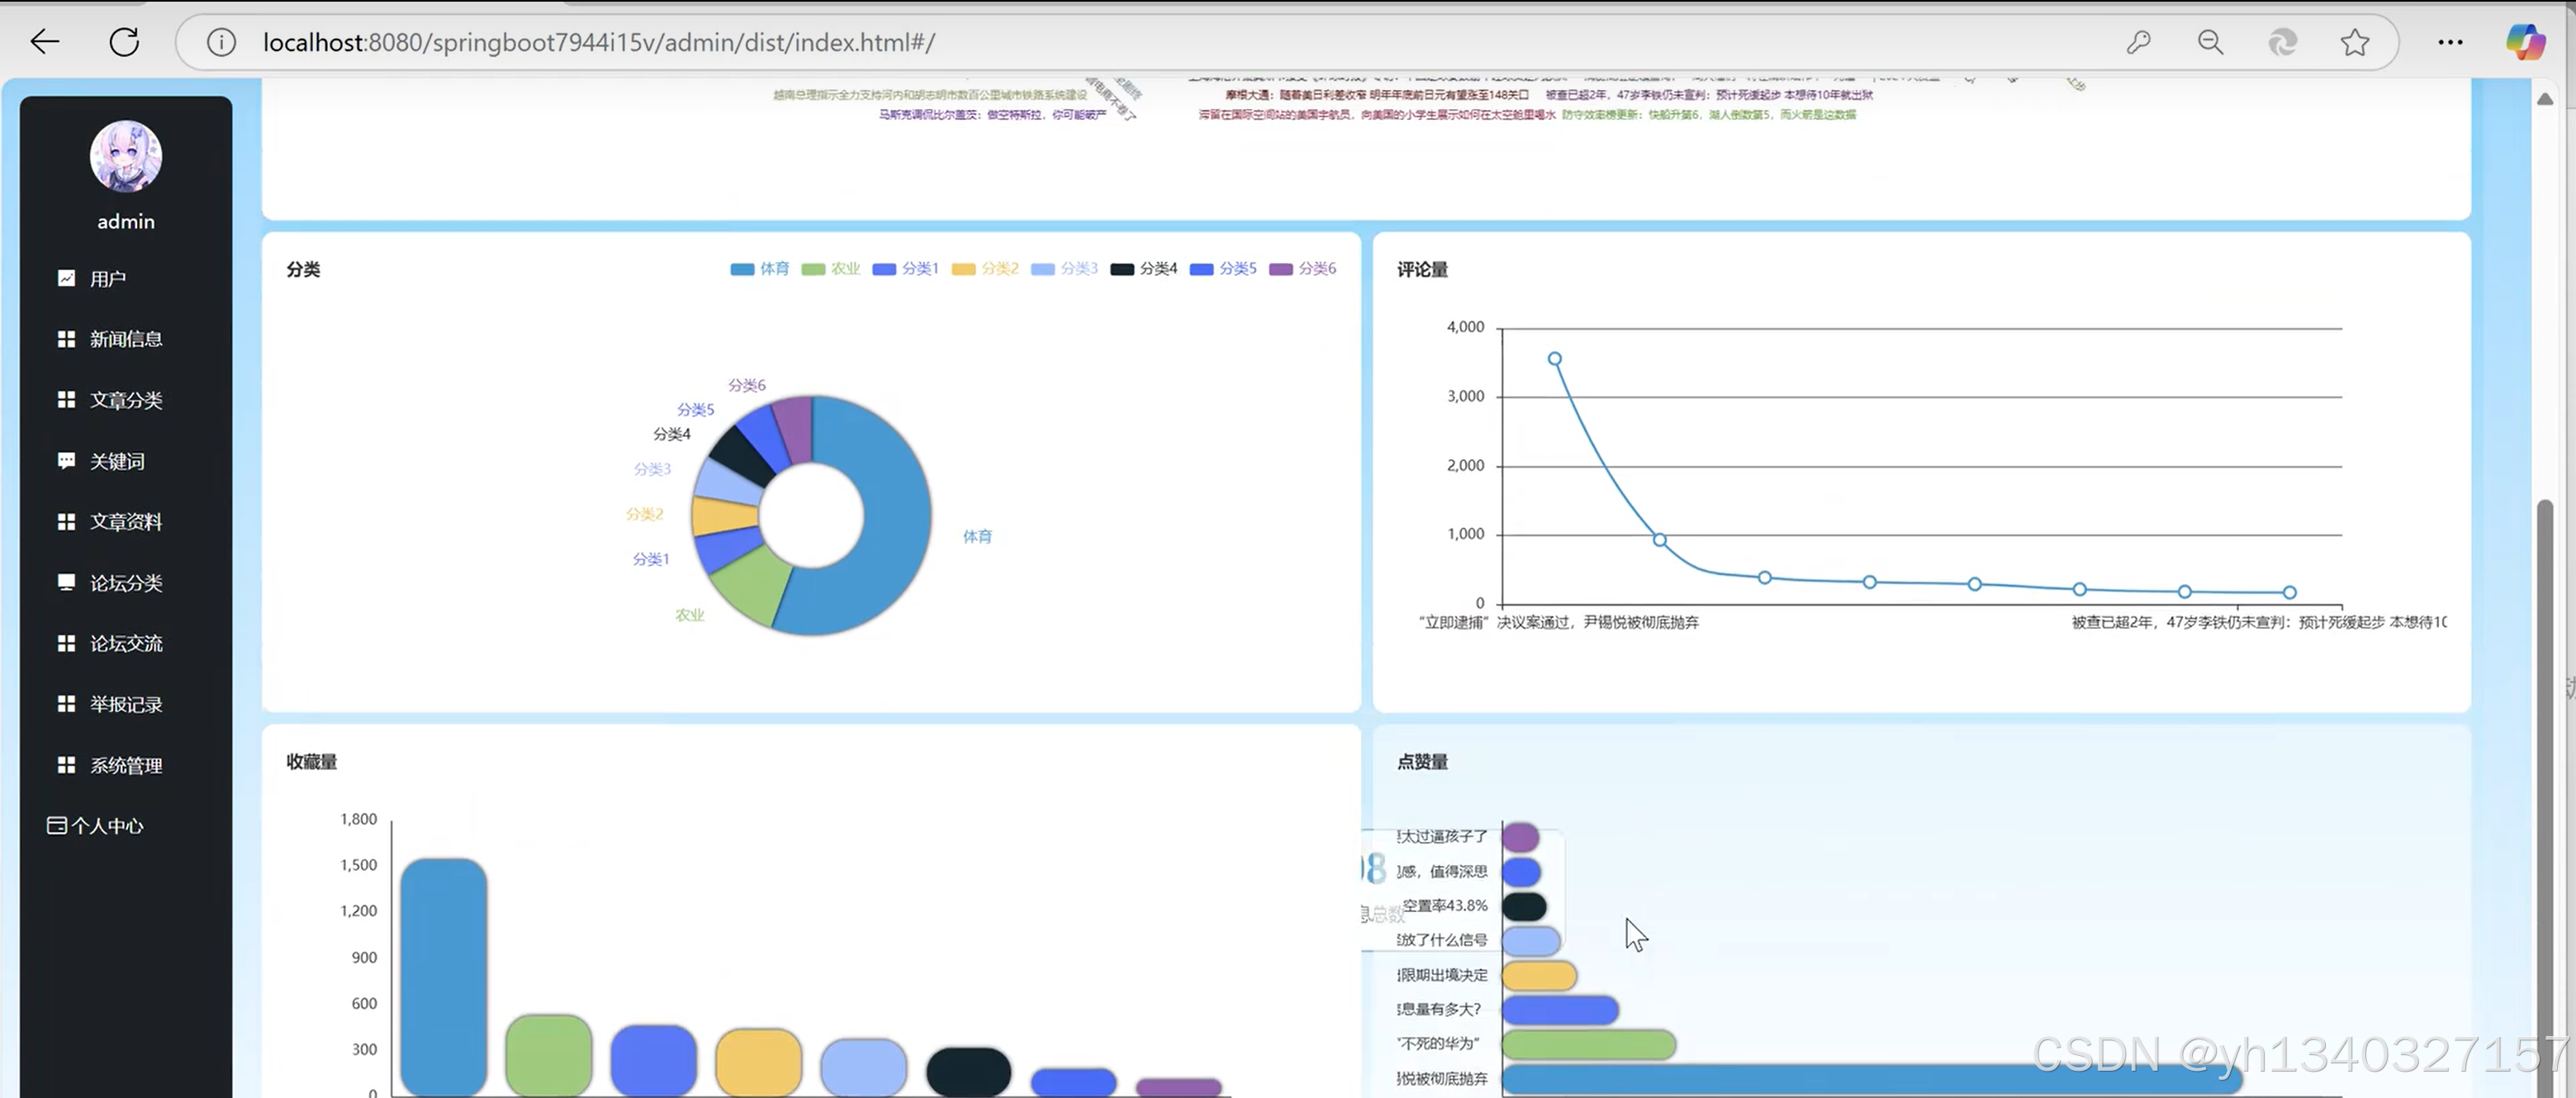Image resolution: width=2576 pixels, height=1098 pixels.
Task: Expand 论坛交流 sidebar menu
Action: point(125,643)
